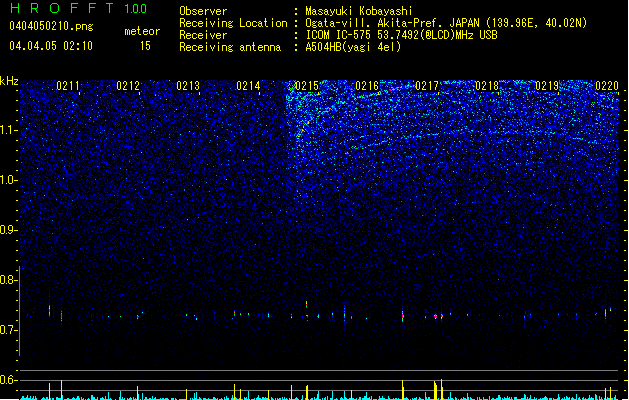This screenshot has height=400, width=629.
Task: Click the 'meteor' label
Action: click(142, 31)
